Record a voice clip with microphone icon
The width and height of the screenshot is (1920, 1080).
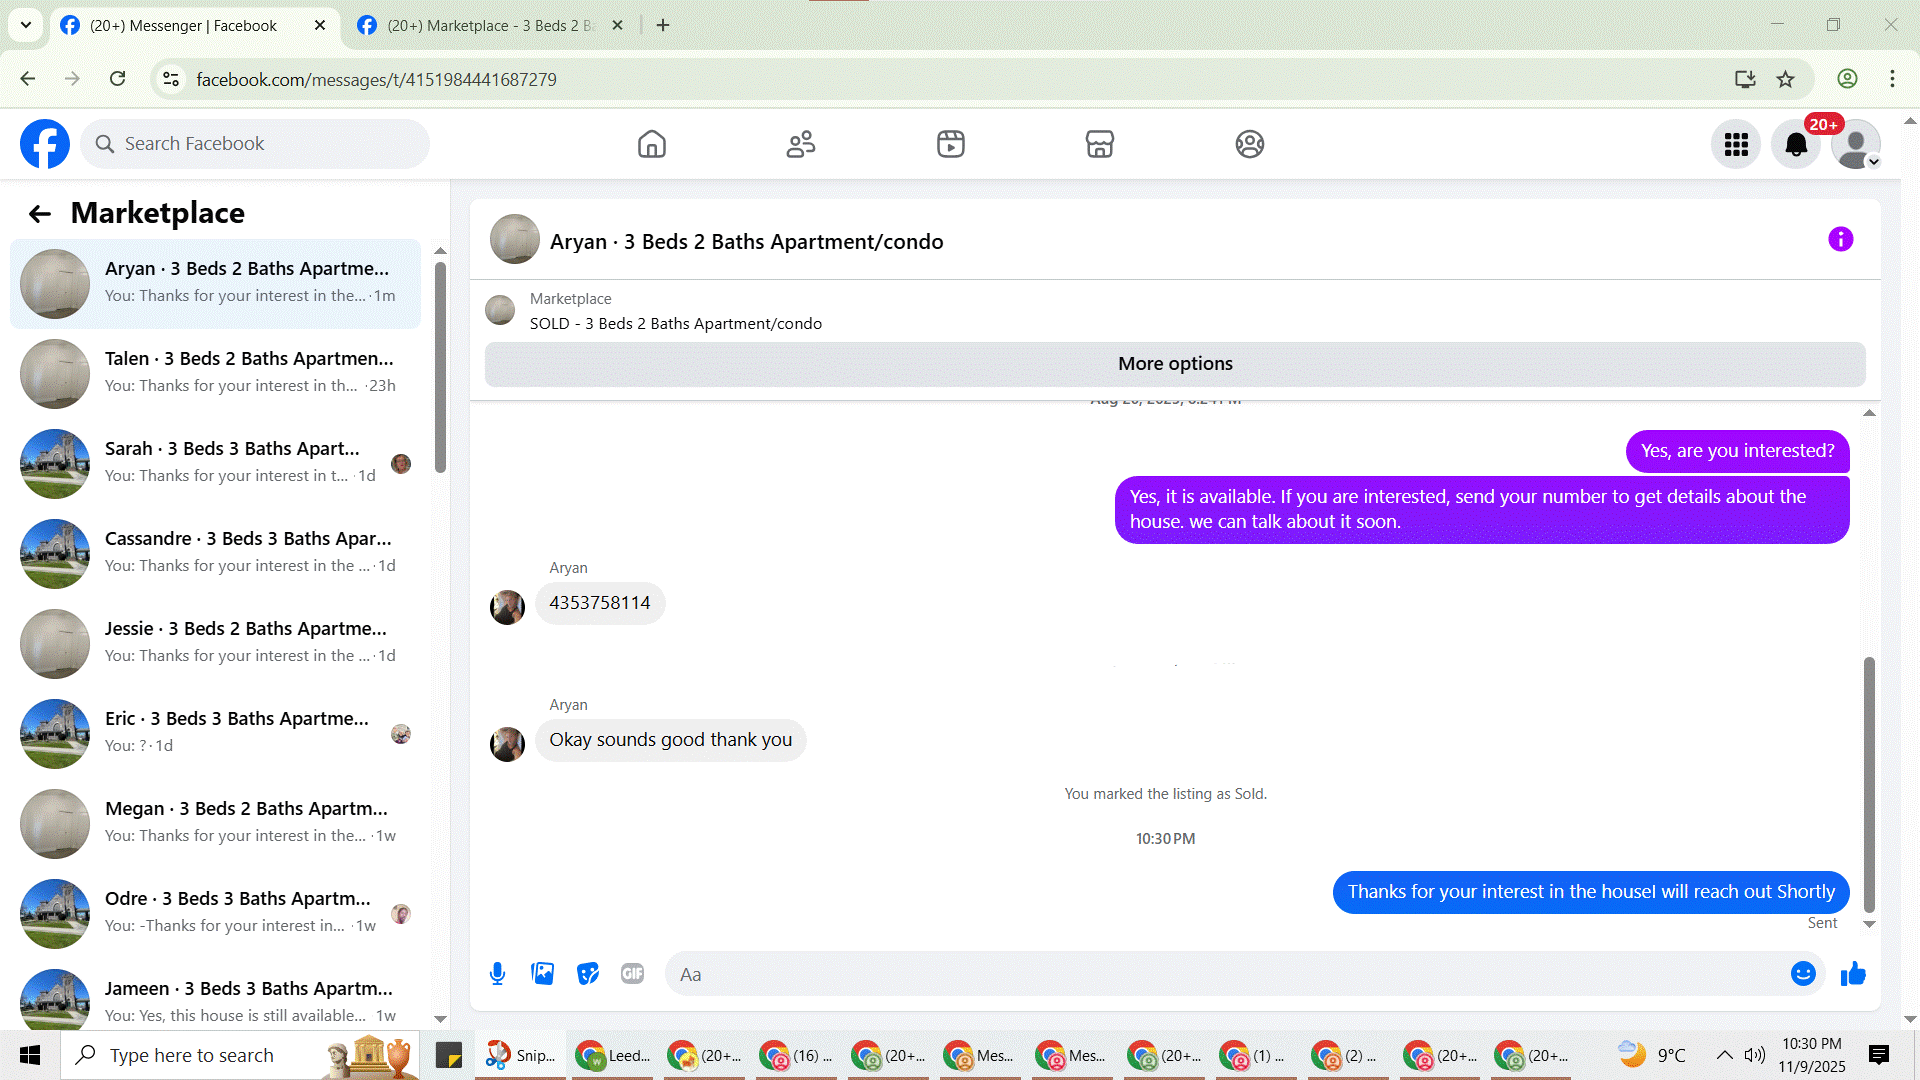click(x=497, y=974)
